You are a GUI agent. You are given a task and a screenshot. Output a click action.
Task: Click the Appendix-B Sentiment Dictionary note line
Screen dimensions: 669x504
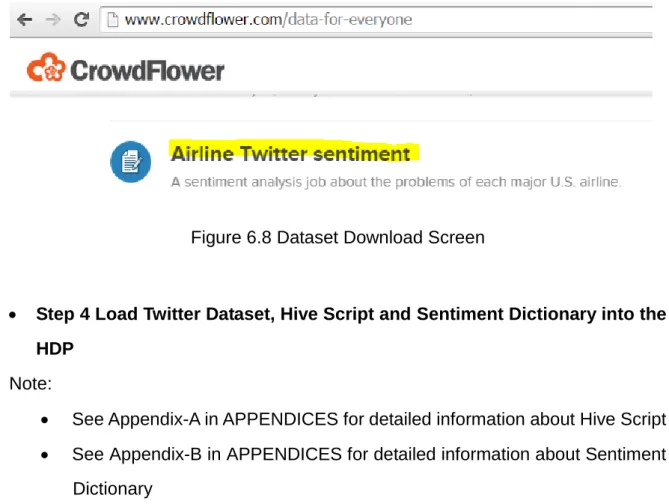(x=369, y=471)
